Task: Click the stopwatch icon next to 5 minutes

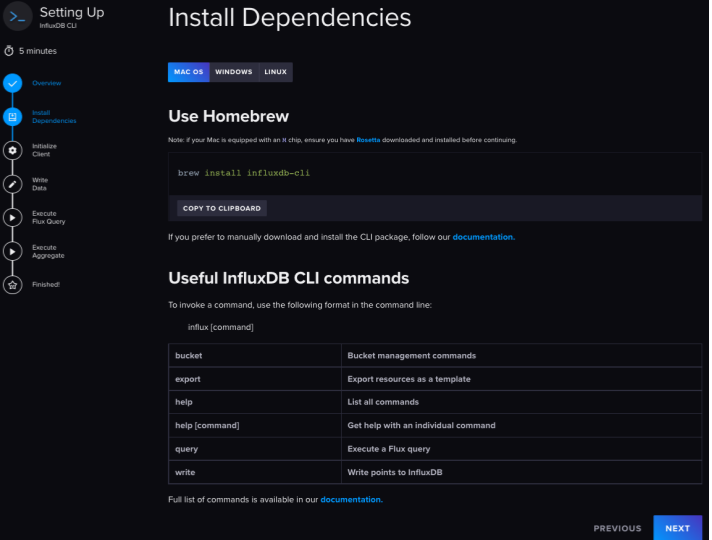Action: coord(9,51)
